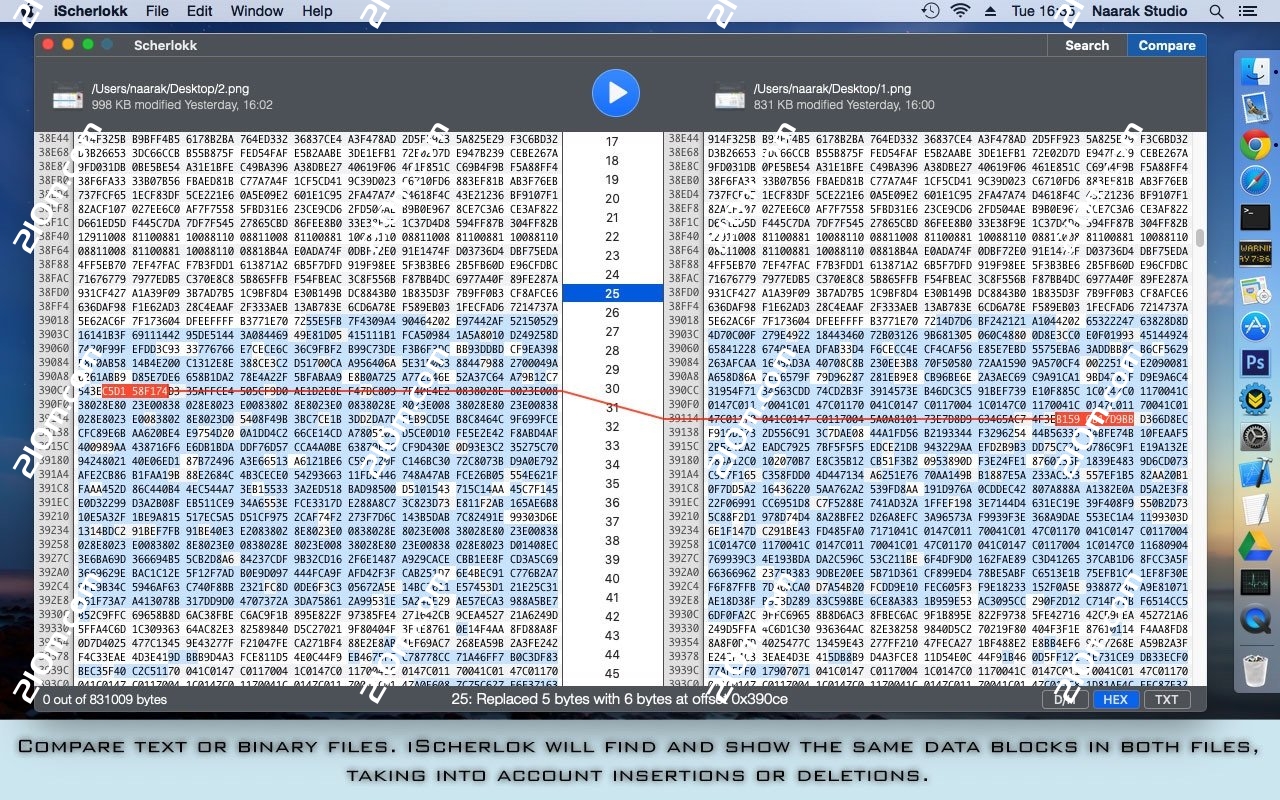Click the /Users/naarak/Desktop/2.png file path
Viewport: 1280px width, 800px height.
click(170, 88)
